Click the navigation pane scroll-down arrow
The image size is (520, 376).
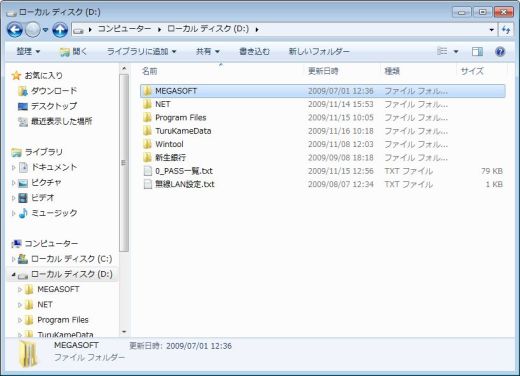tap(124, 332)
